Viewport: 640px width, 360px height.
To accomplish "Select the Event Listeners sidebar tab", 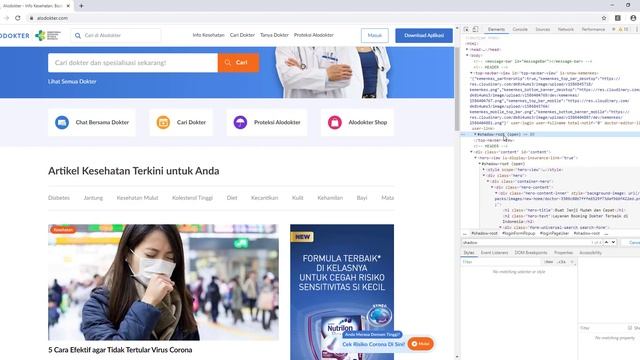I will pos(494,253).
